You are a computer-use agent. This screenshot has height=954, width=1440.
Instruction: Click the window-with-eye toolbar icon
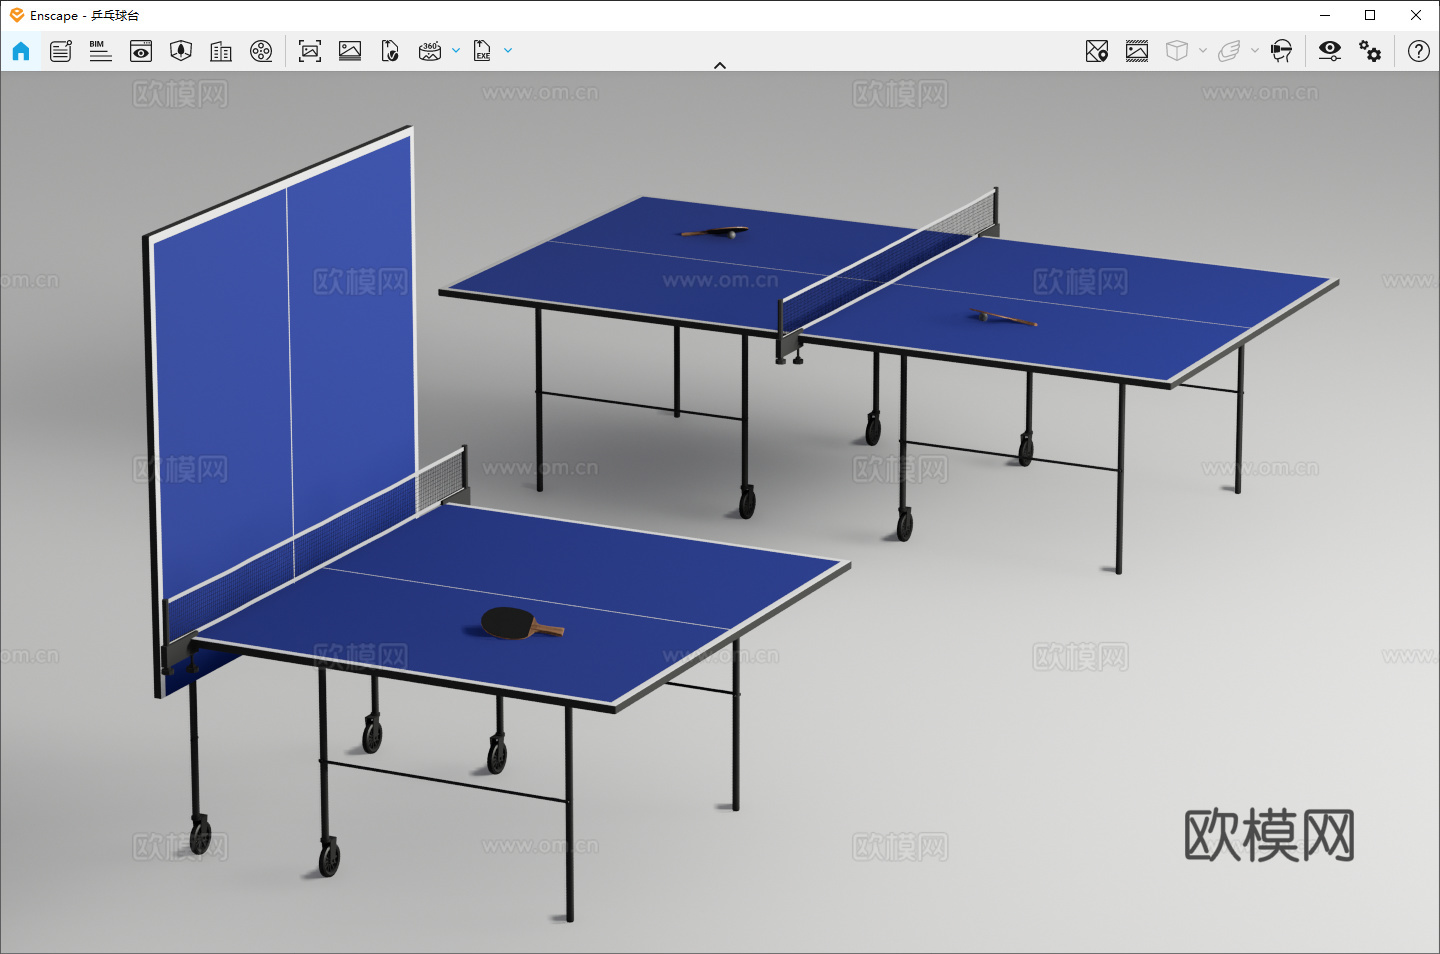141,51
